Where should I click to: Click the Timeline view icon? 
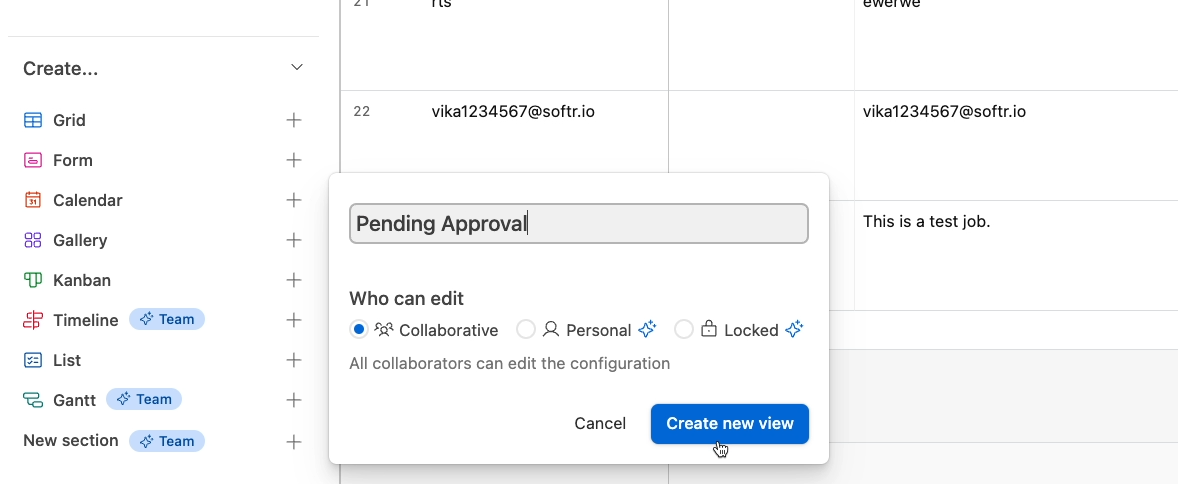[x=33, y=320]
